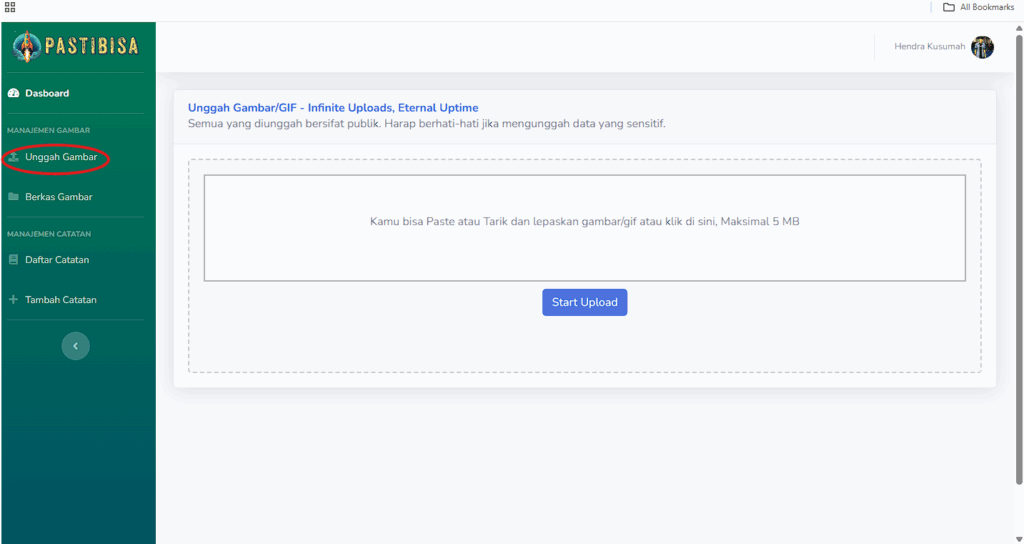Open the Hendra Kusumah user dropdown

944,47
